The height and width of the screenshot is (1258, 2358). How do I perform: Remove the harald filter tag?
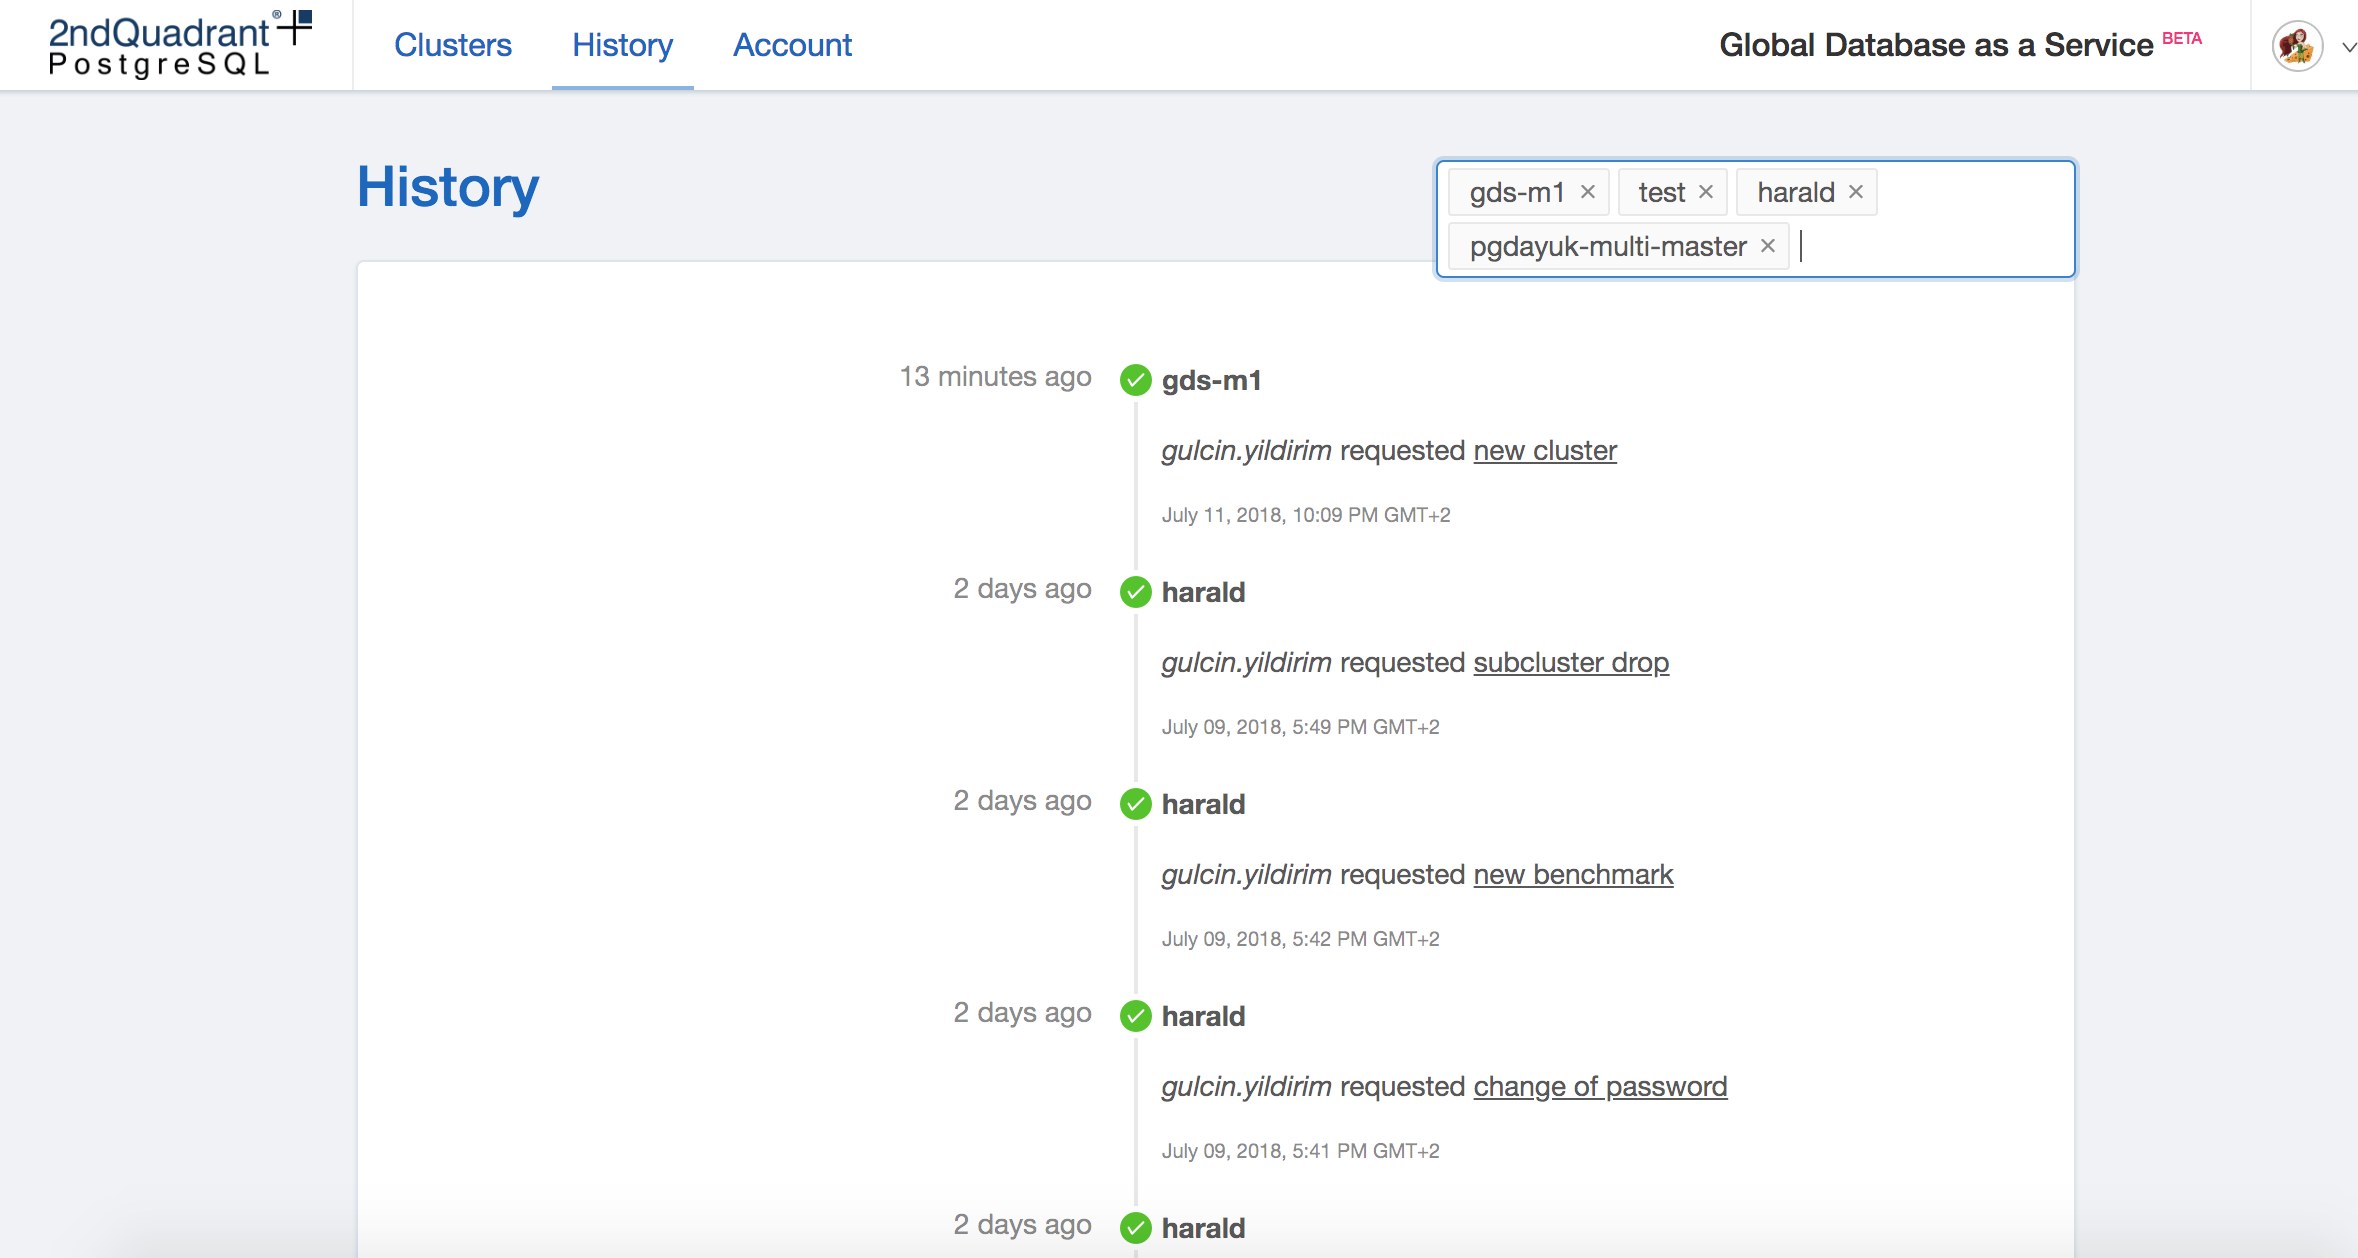(x=1856, y=192)
